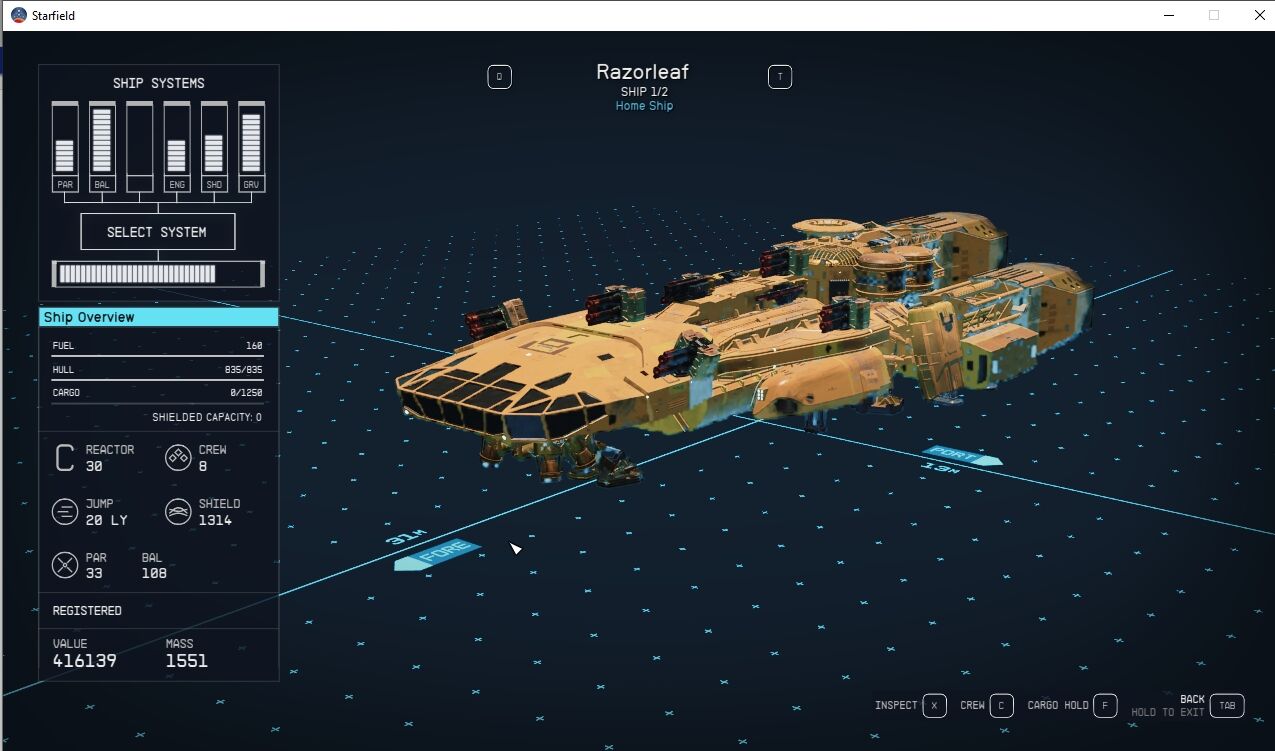The image size is (1275, 751).
Task: Click the SHIP 1/2 counter
Action: [644, 91]
